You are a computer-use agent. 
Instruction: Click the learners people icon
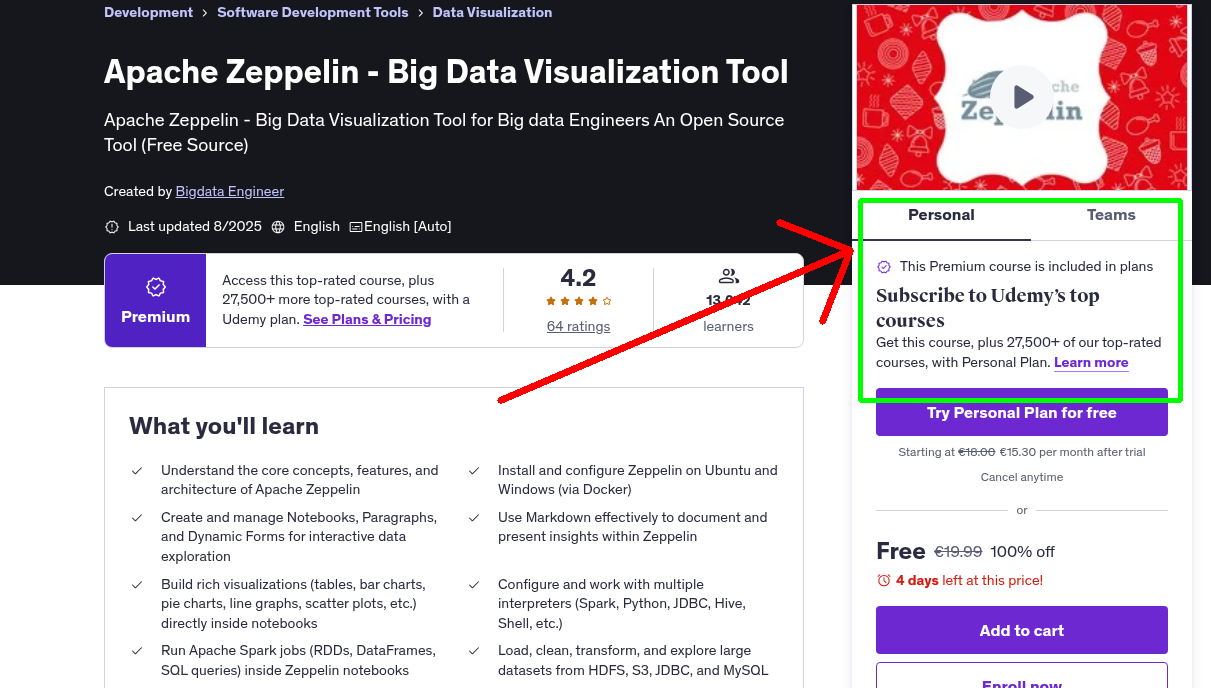click(728, 276)
